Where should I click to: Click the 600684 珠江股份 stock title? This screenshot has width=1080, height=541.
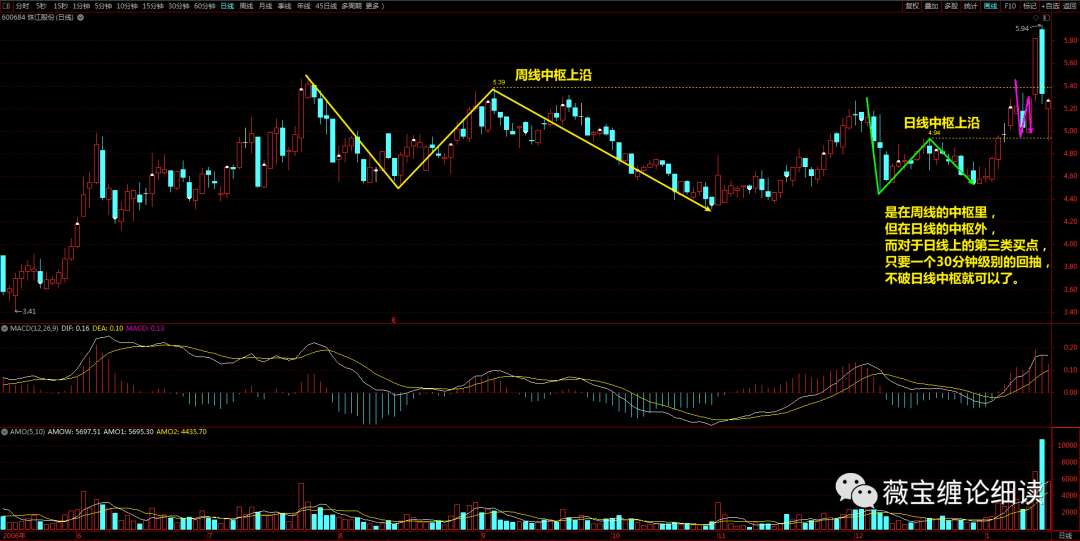(38, 17)
